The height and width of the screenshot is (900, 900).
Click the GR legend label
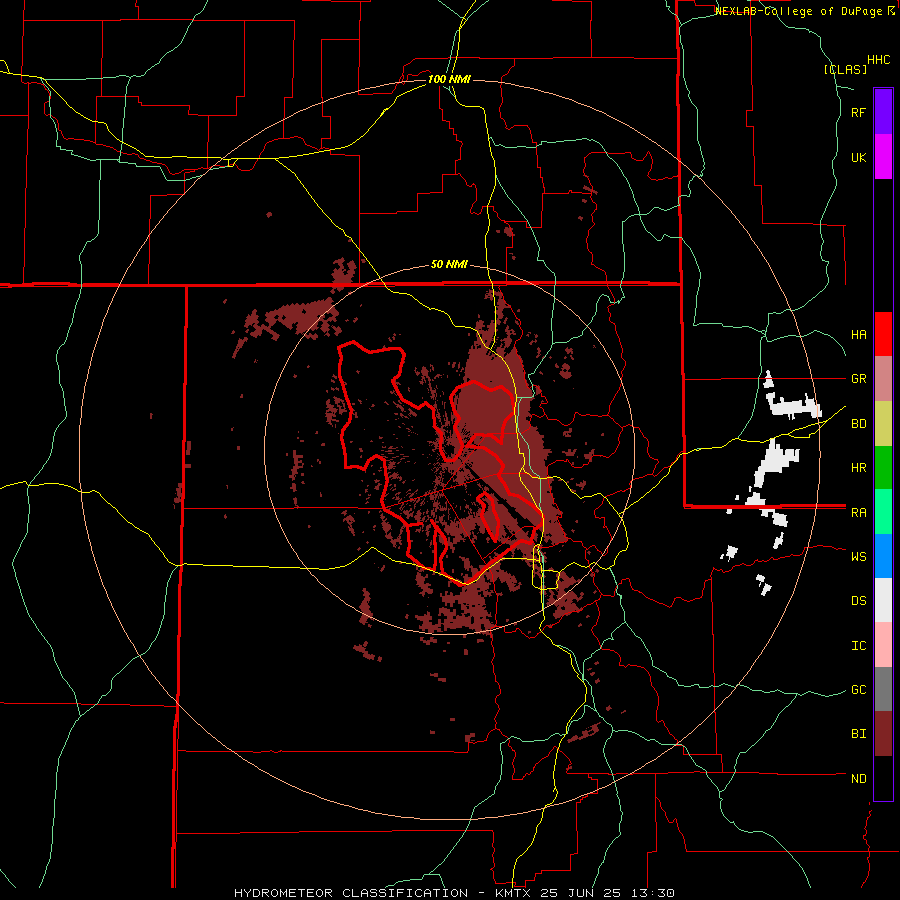click(x=858, y=379)
